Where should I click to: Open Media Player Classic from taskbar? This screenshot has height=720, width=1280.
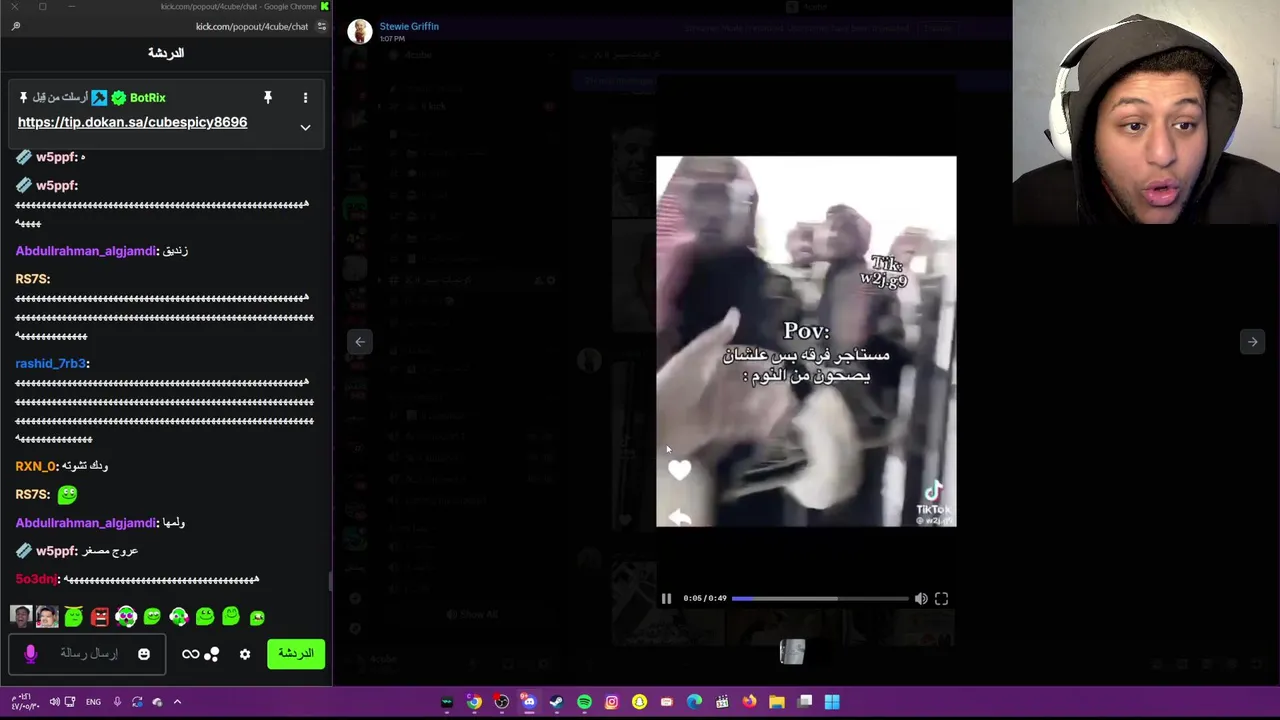tap(722, 702)
